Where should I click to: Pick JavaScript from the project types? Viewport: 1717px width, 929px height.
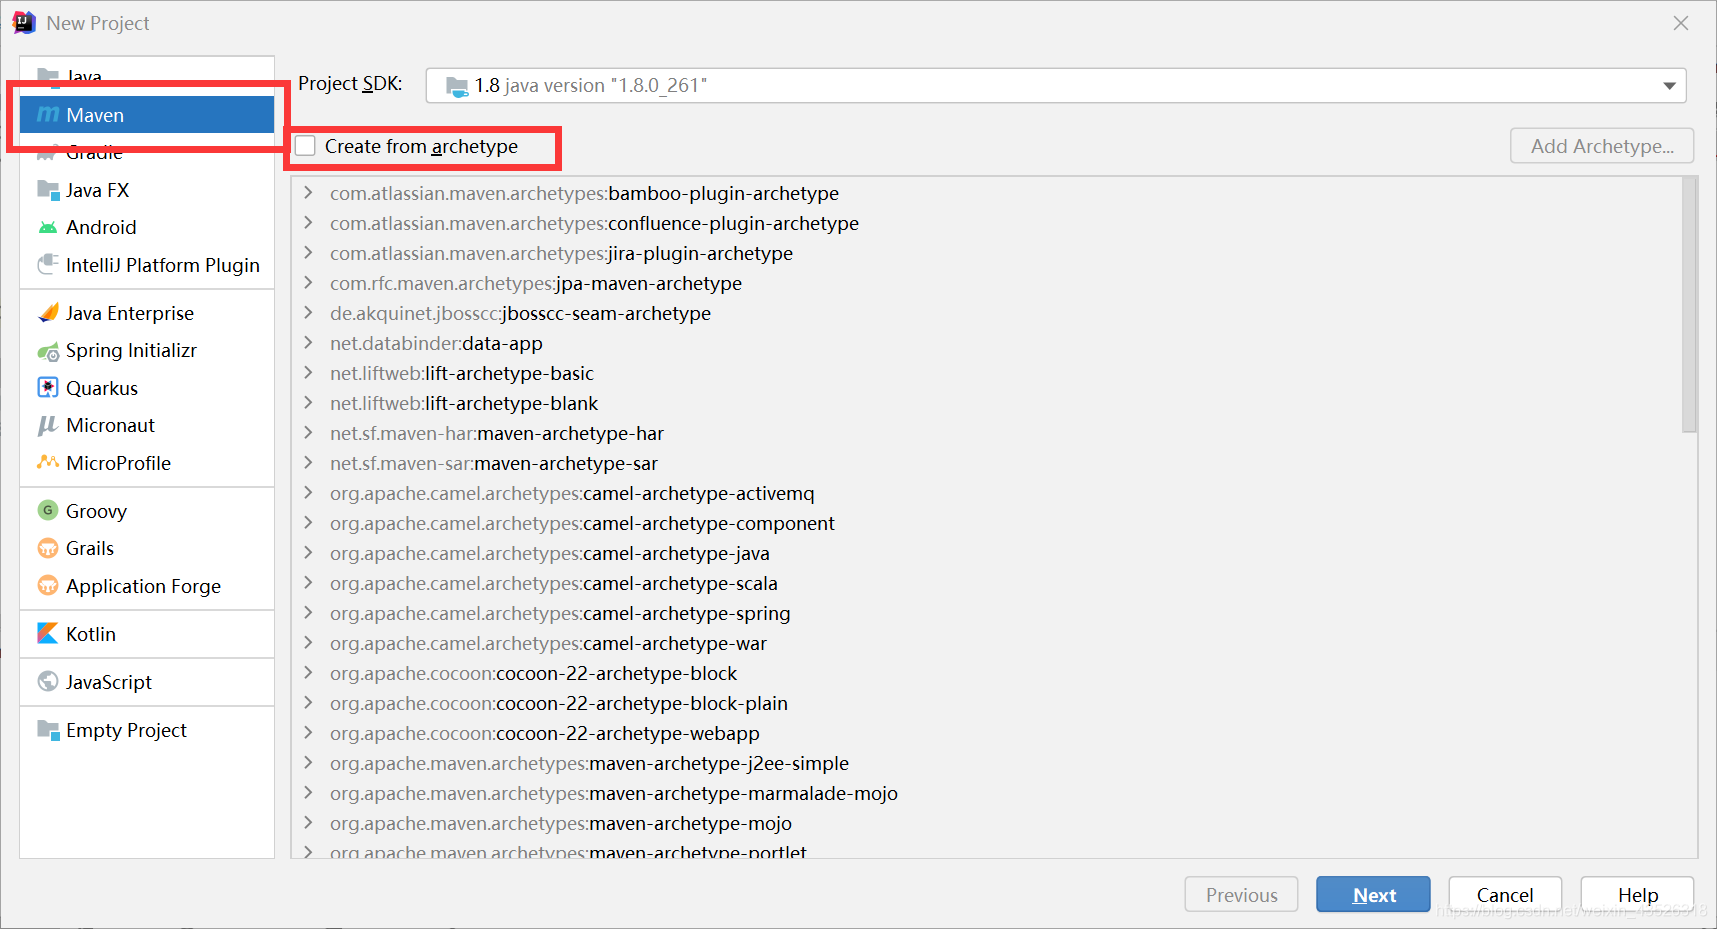click(147, 682)
